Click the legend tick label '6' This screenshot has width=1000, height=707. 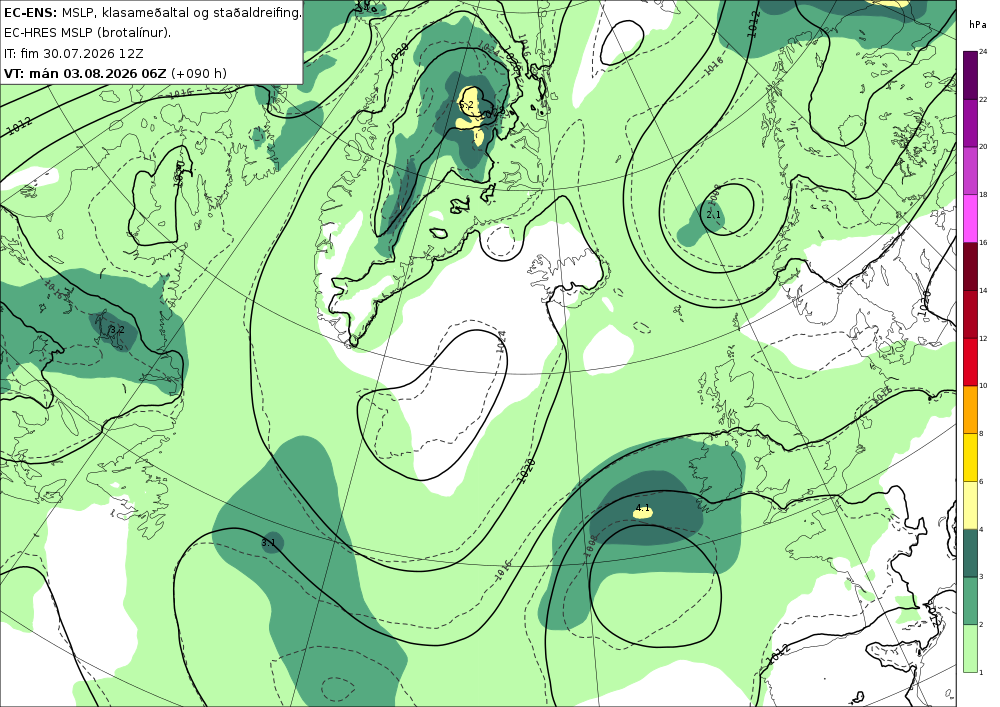click(982, 481)
